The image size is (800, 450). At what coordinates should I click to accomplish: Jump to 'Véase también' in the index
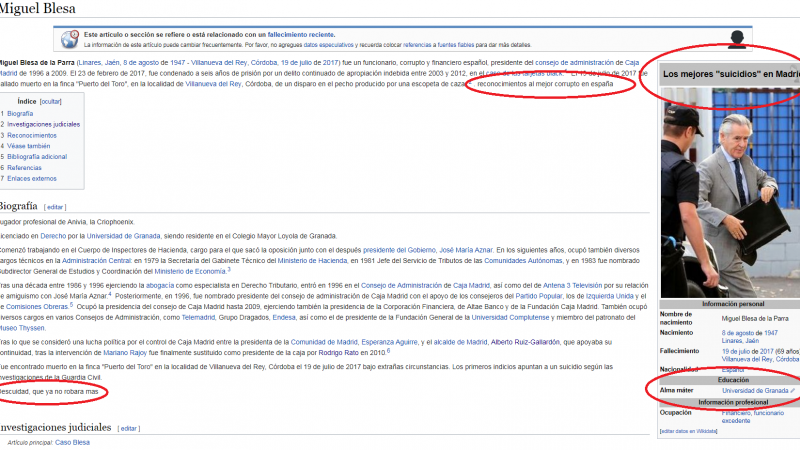29,146
